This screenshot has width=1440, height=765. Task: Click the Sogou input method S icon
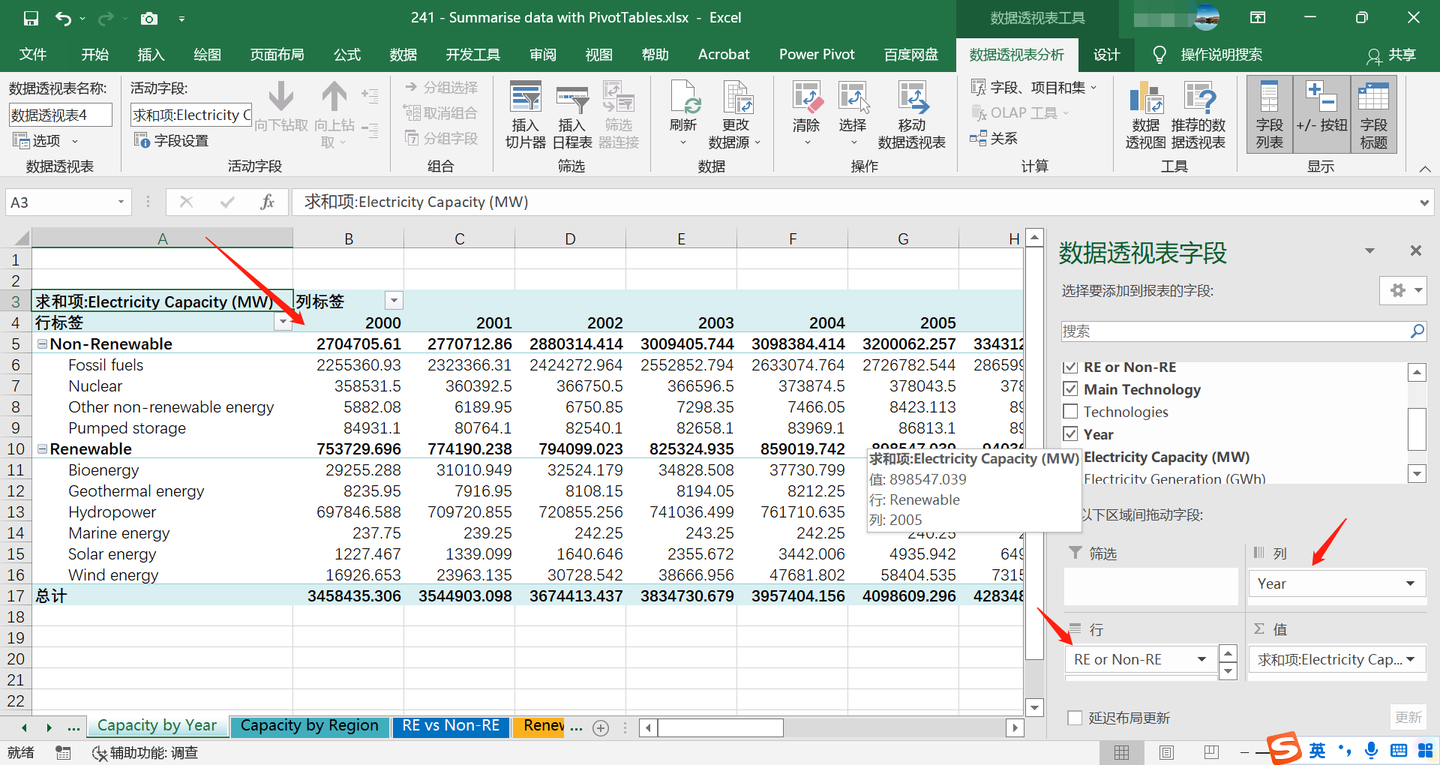point(1284,749)
